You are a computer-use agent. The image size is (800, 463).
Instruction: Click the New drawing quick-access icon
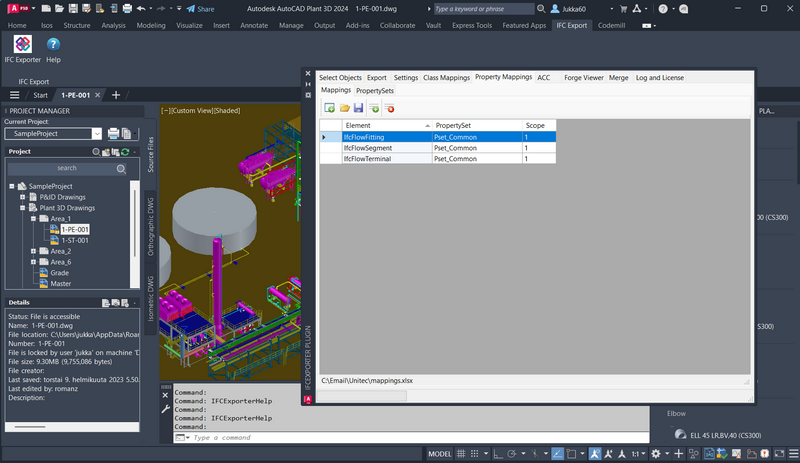click(46, 9)
